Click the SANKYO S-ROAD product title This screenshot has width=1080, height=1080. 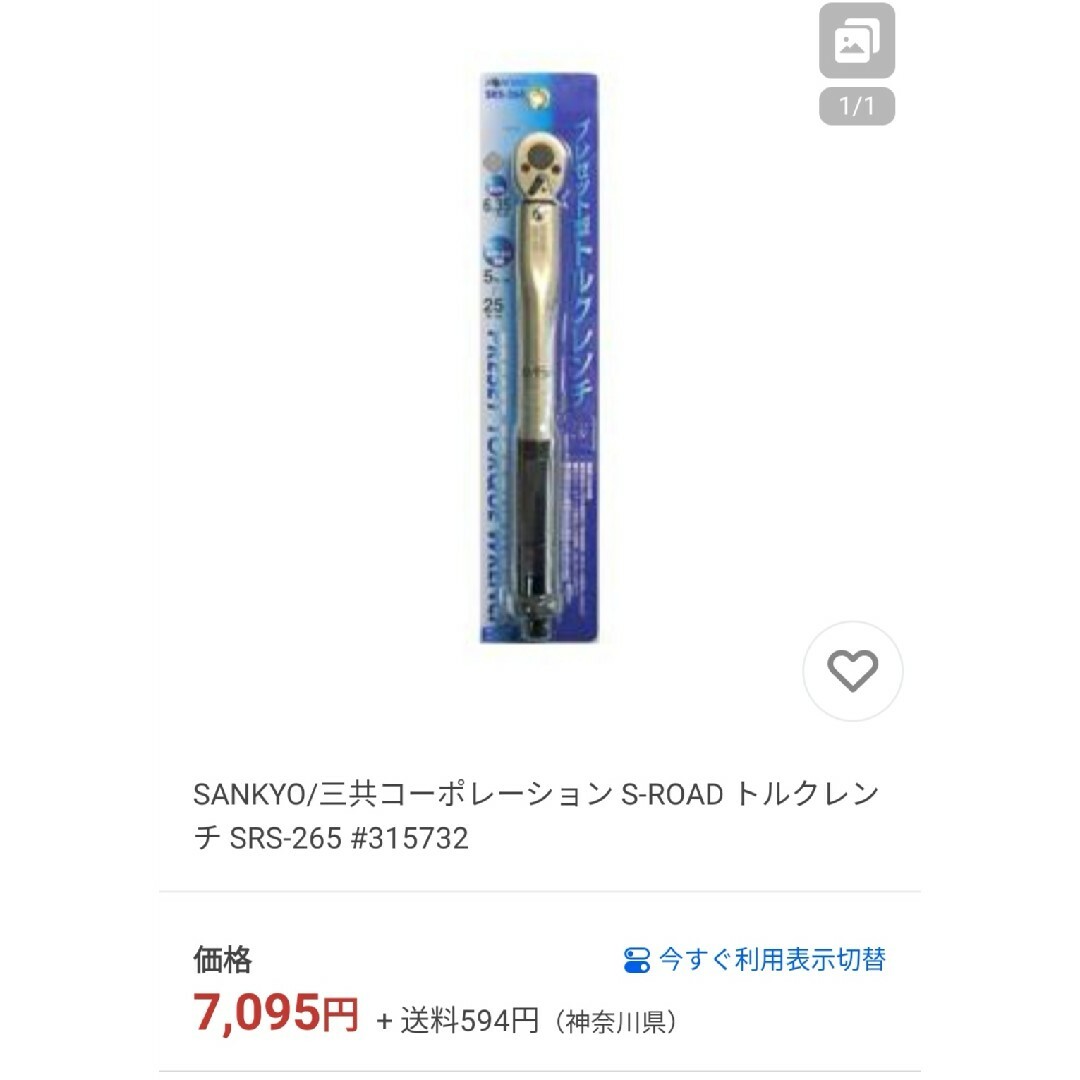click(x=536, y=816)
